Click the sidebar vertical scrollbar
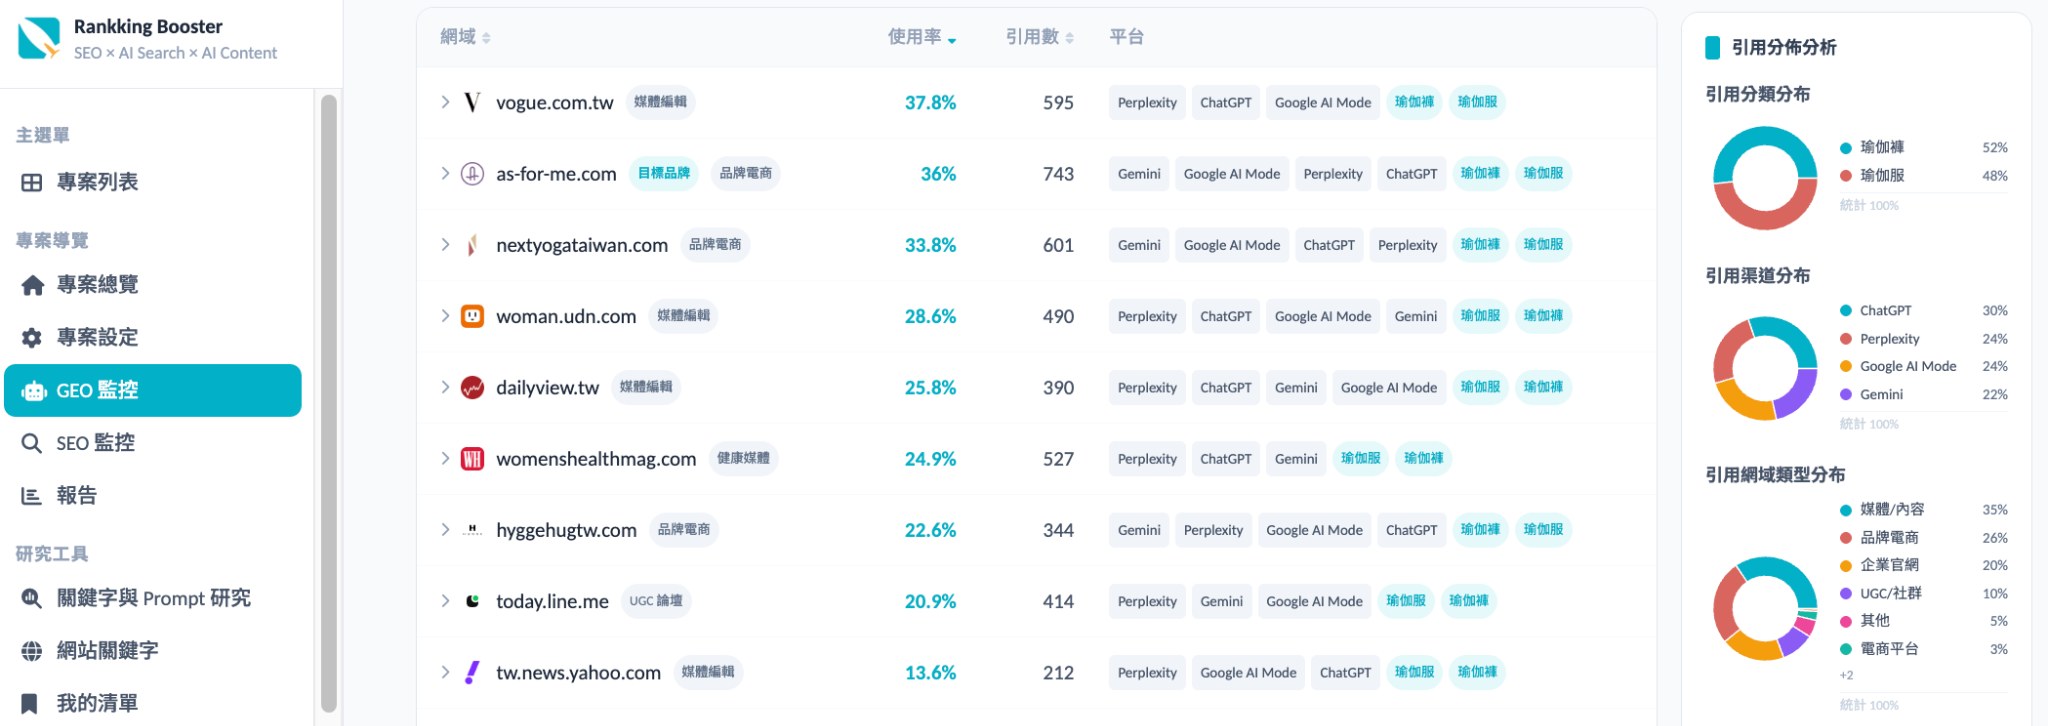 [x=328, y=402]
